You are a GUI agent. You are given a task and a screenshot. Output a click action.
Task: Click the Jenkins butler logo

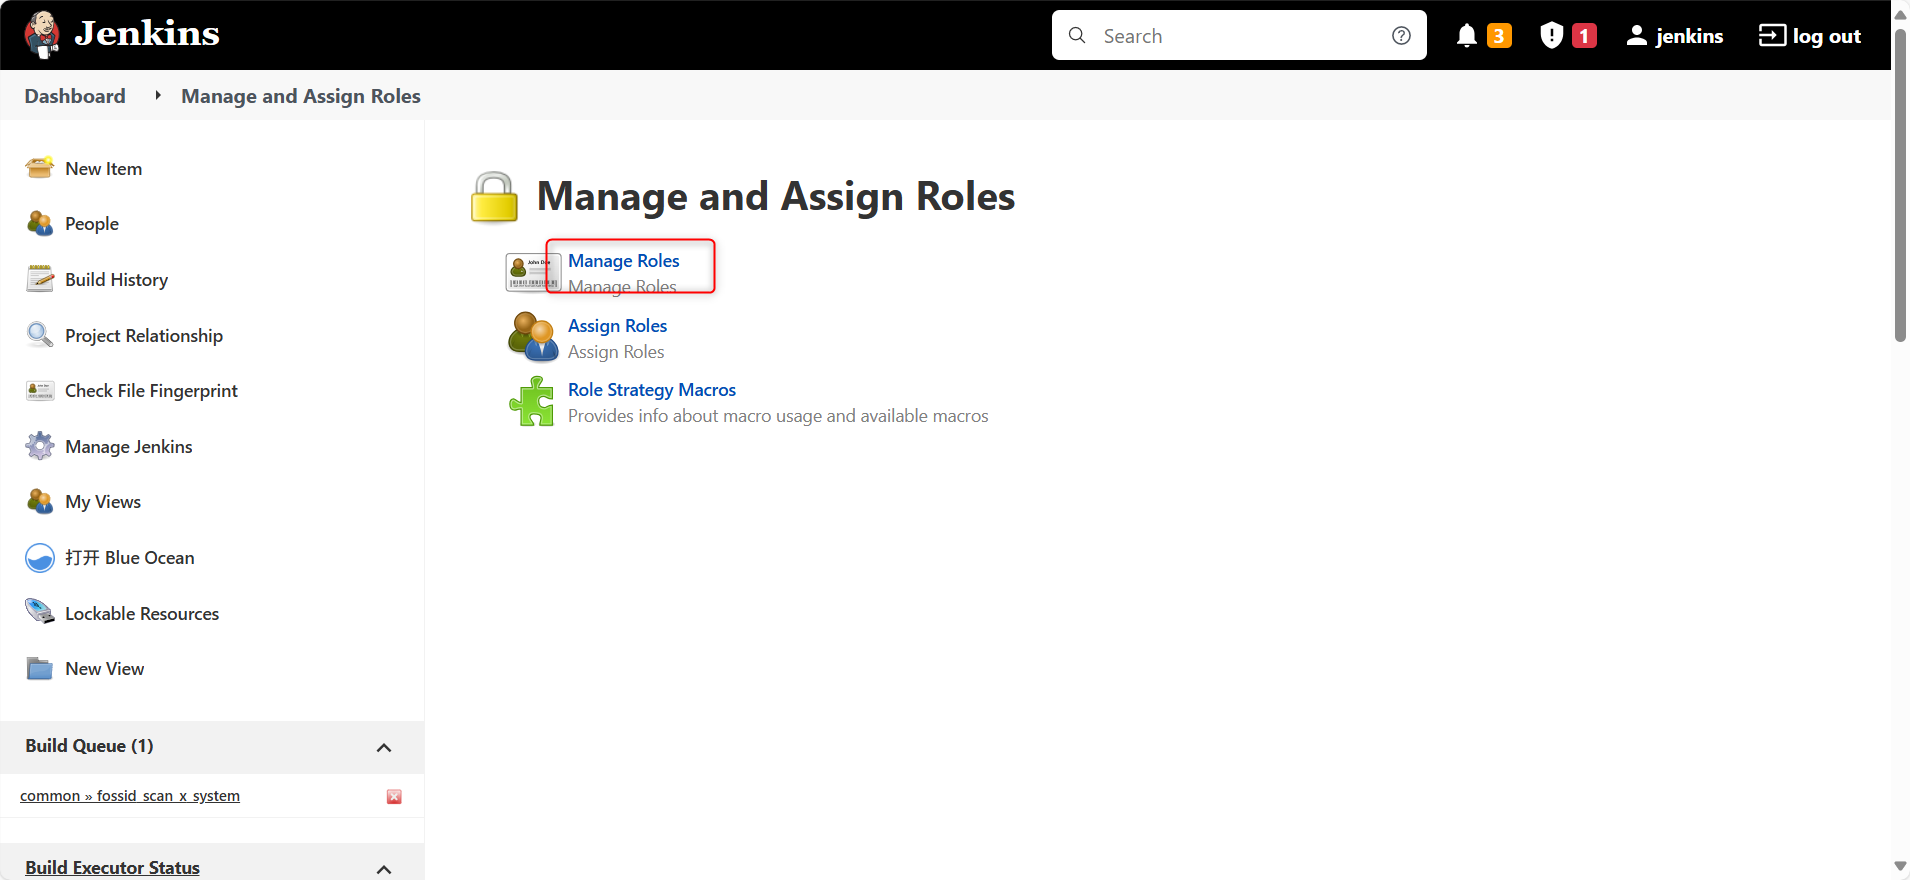click(42, 35)
